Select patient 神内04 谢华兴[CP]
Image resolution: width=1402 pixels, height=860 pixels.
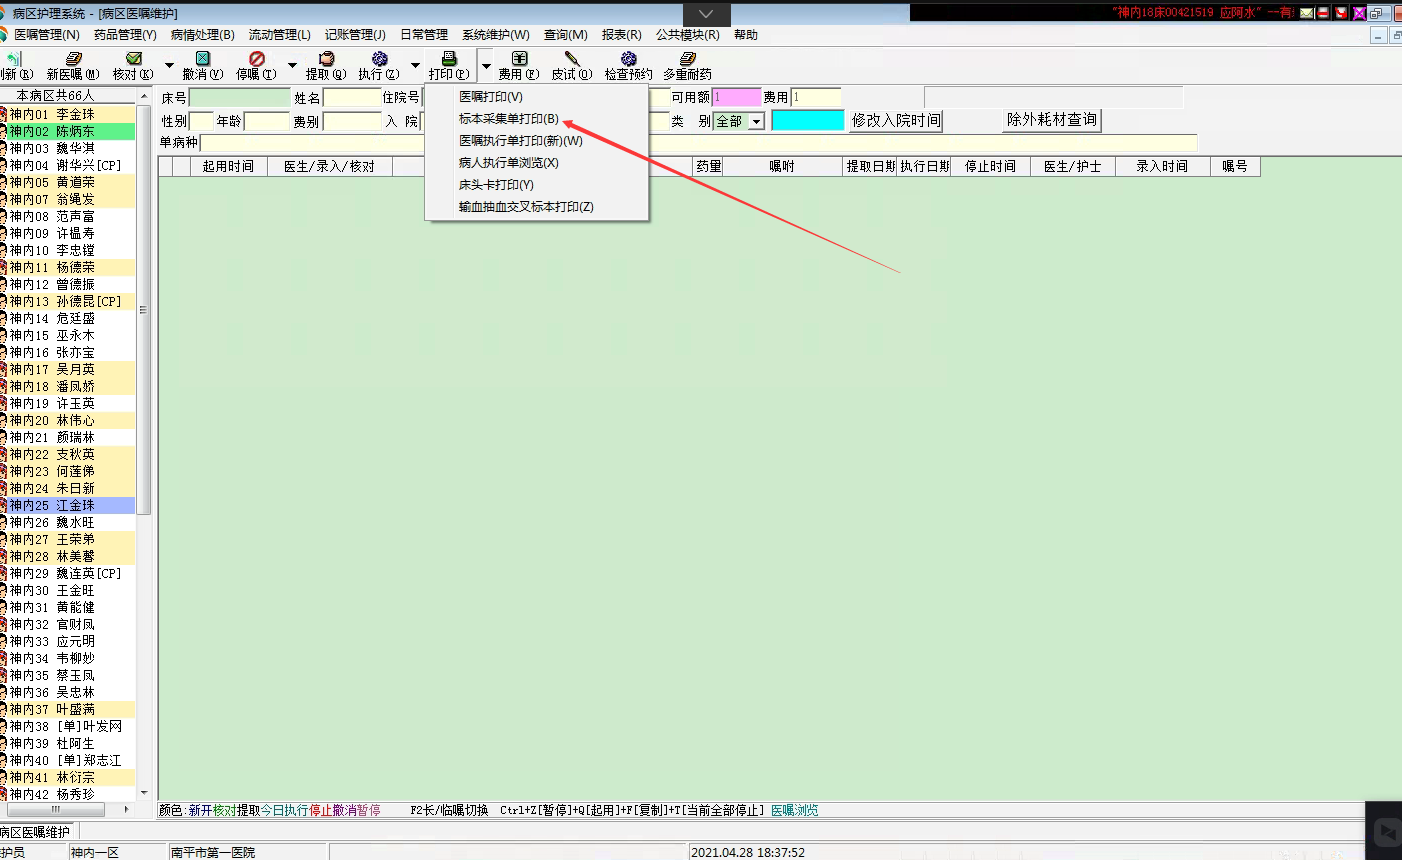pos(67,165)
